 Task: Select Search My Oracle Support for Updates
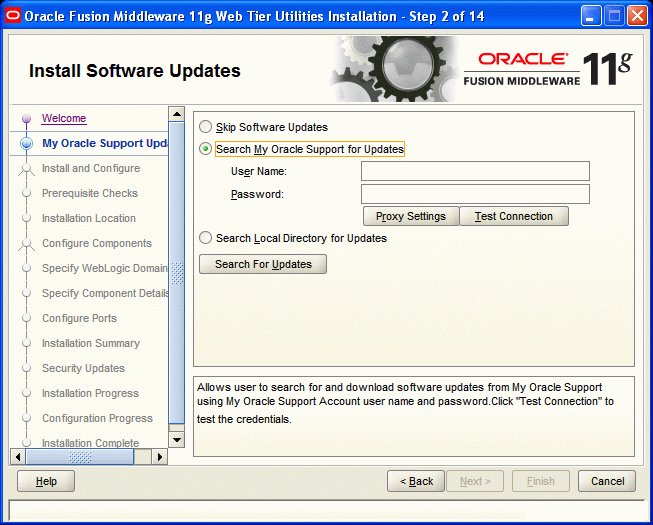coord(205,149)
